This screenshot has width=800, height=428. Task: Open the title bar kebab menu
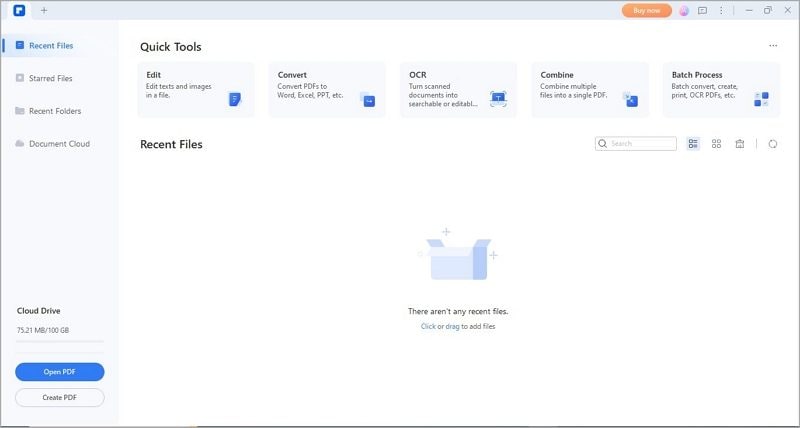(719, 11)
